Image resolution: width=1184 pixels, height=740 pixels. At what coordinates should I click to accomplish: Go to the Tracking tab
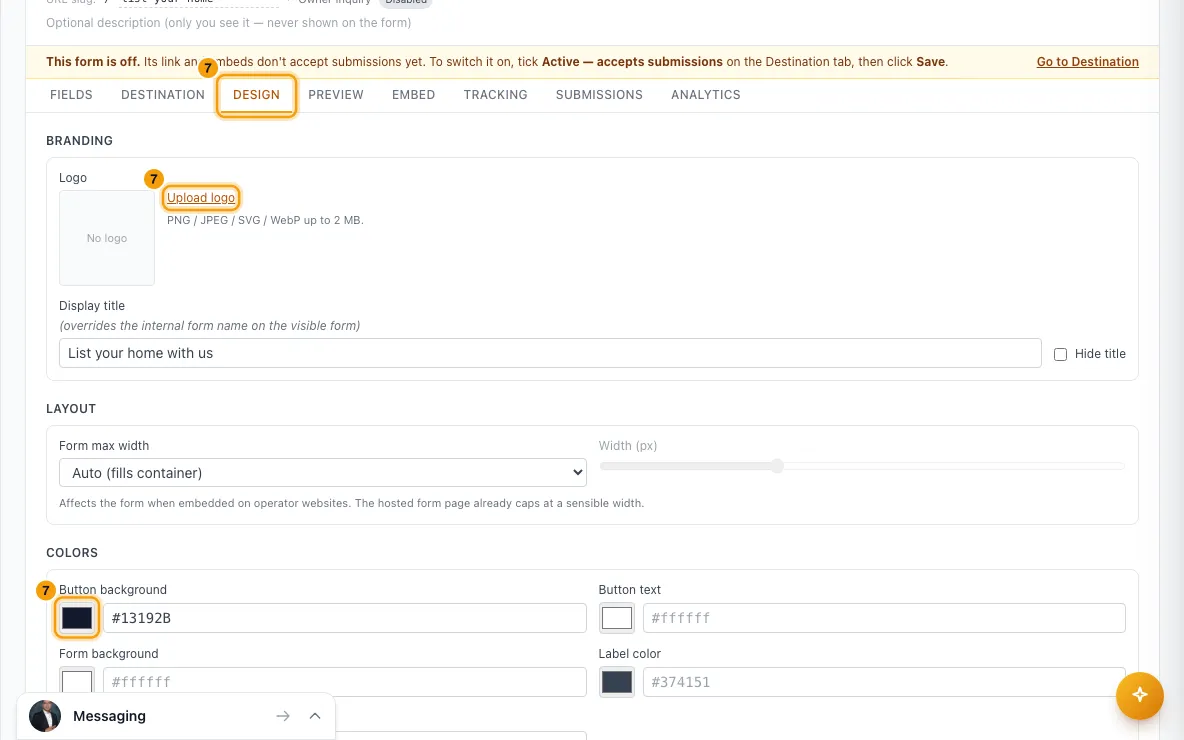pyautogui.click(x=495, y=94)
